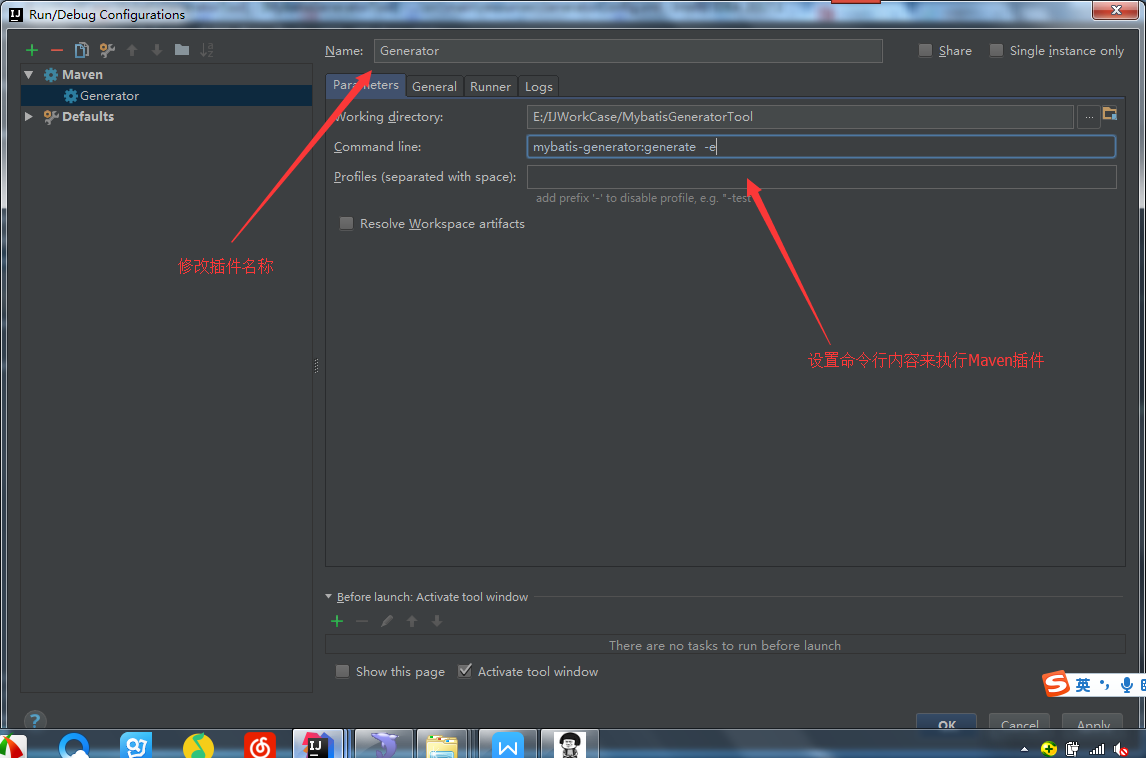This screenshot has width=1146, height=758.
Task: Click the Sogou input method S icon
Action: 1056,684
